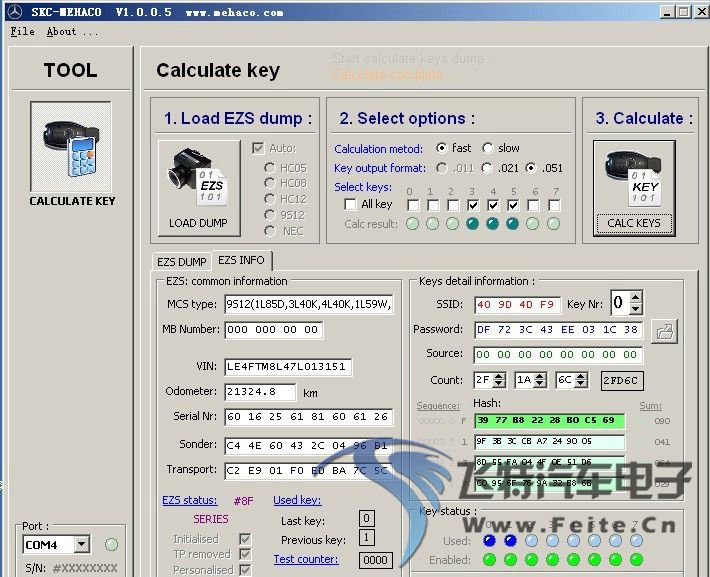Adjust the 2F count spinner
The height and width of the screenshot is (577, 710).
coord(499,380)
